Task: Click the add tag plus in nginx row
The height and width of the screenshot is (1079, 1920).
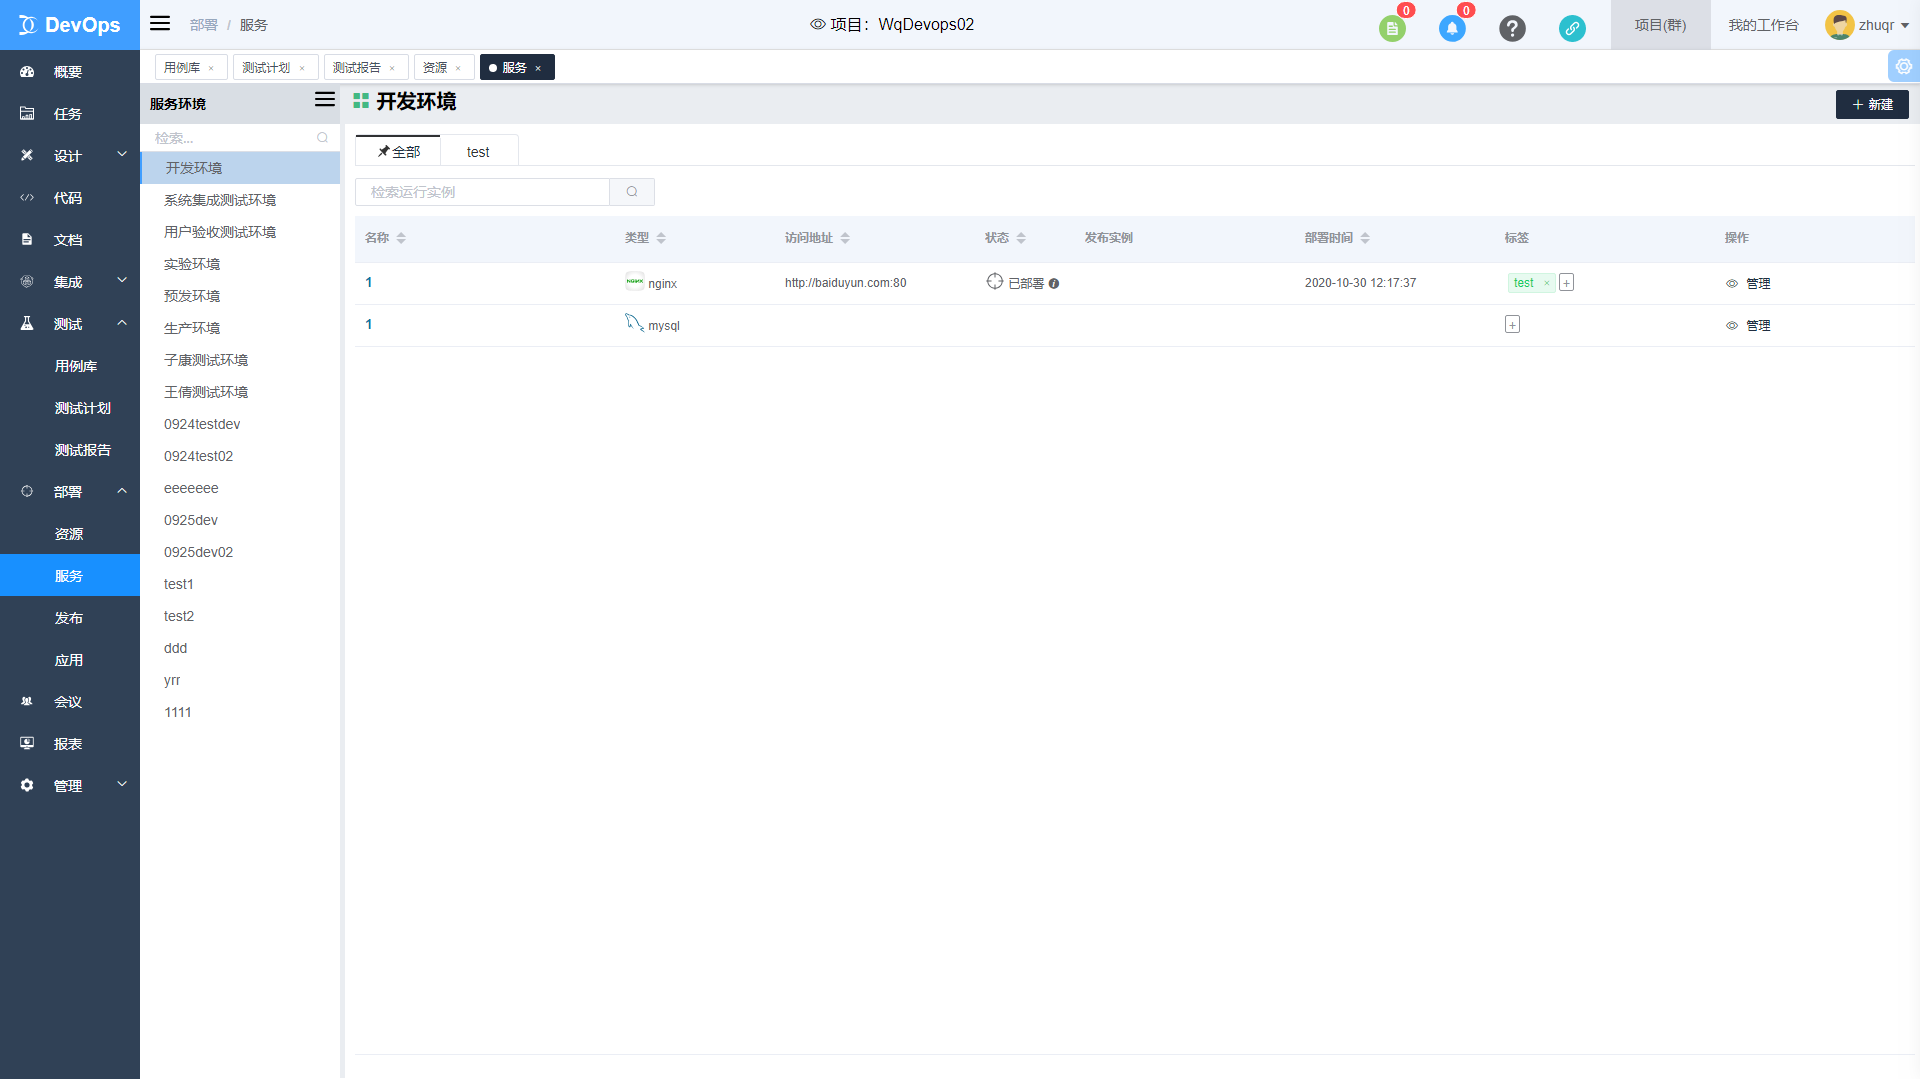Action: [x=1567, y=283]
